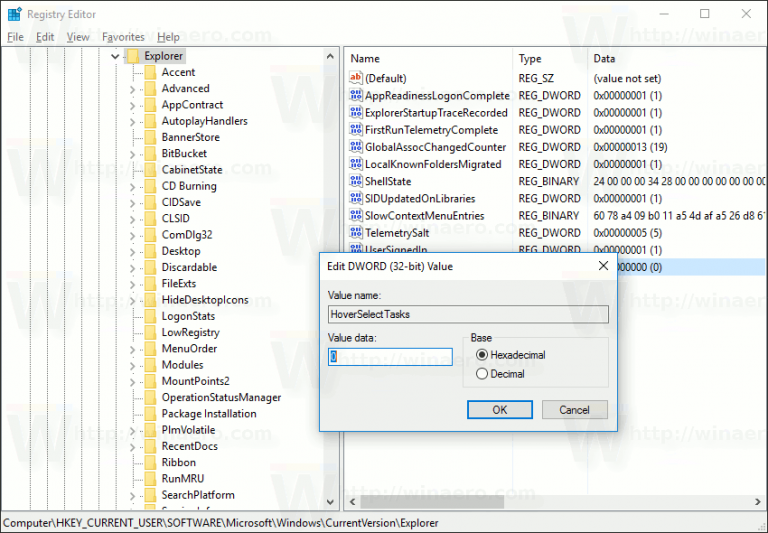Select the TelemetrySalt DWORD icon

point(356,232)
